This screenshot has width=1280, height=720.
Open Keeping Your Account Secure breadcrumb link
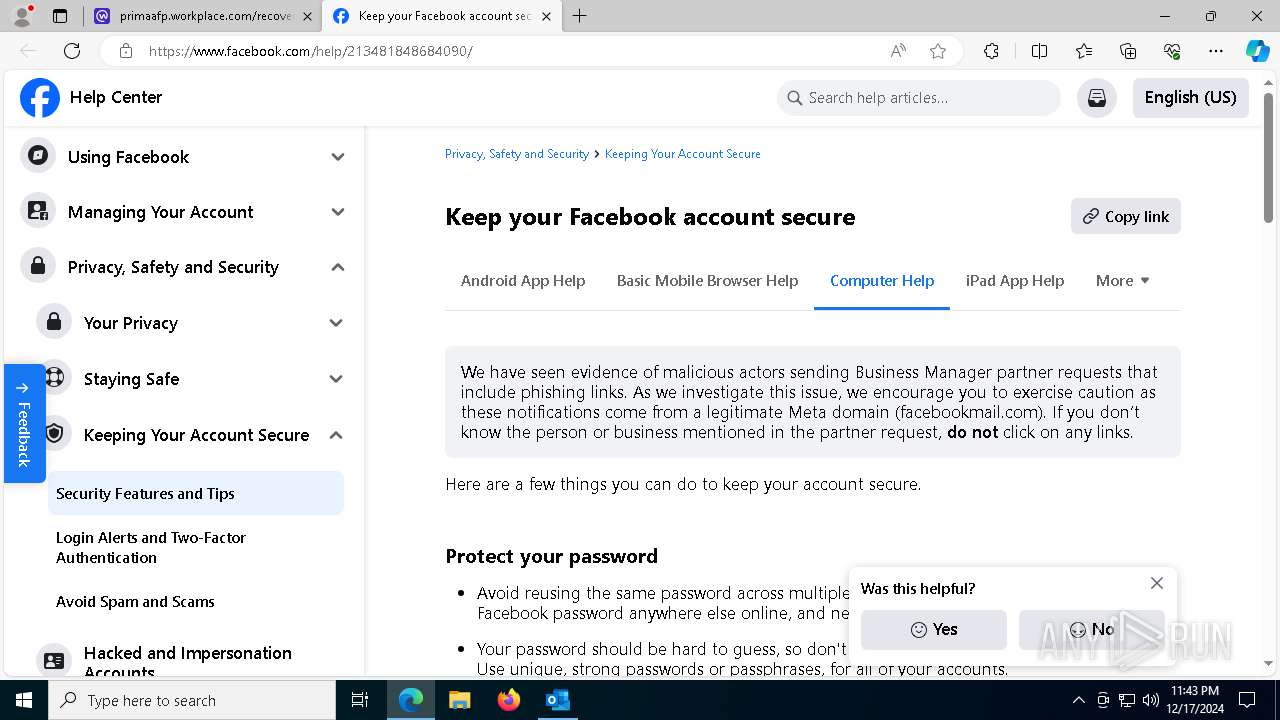[x=683, y=154]
